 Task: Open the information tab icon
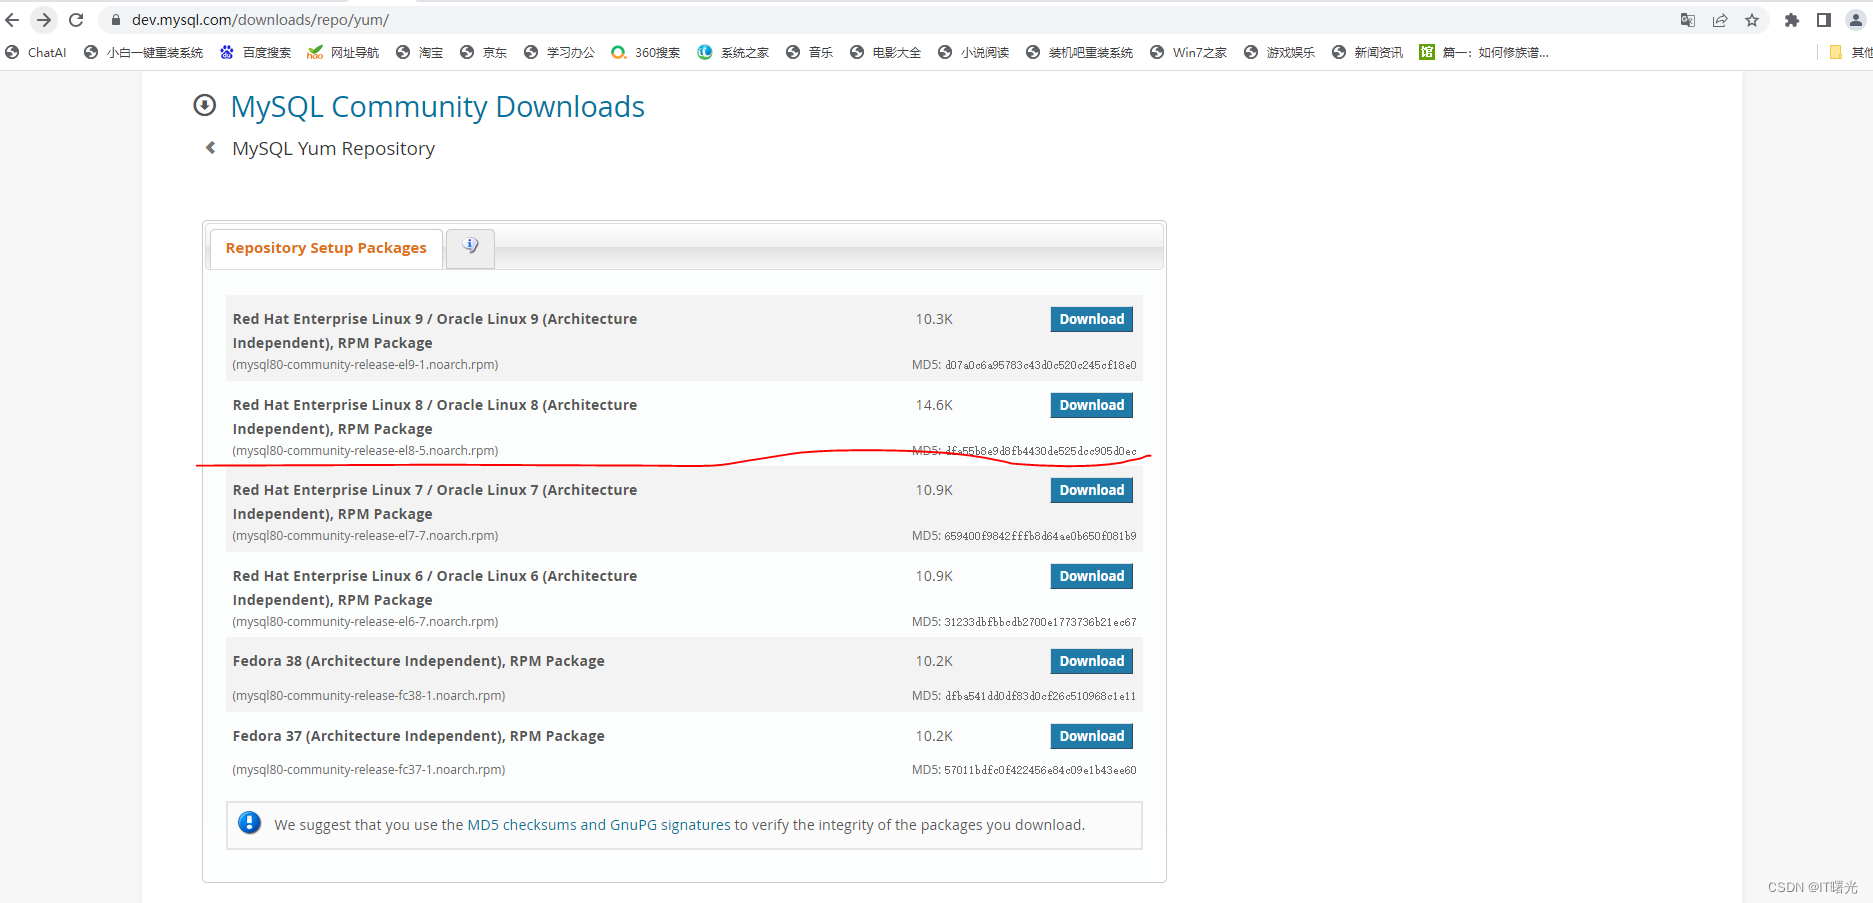470,246
